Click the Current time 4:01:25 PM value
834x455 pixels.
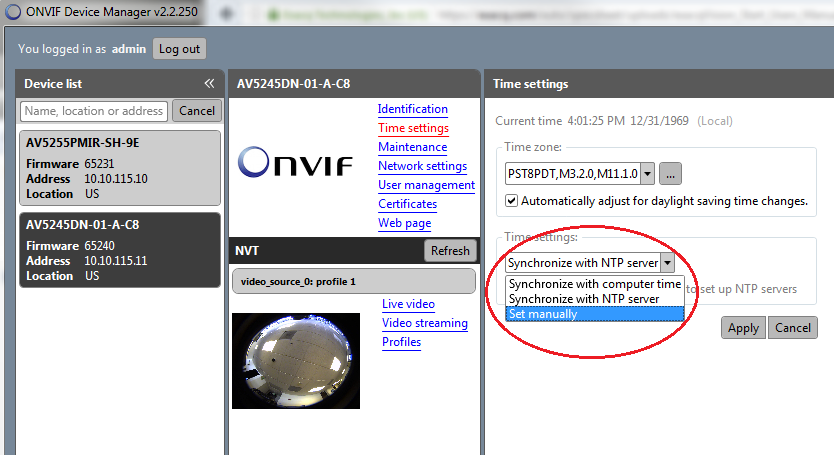[596, 121]
